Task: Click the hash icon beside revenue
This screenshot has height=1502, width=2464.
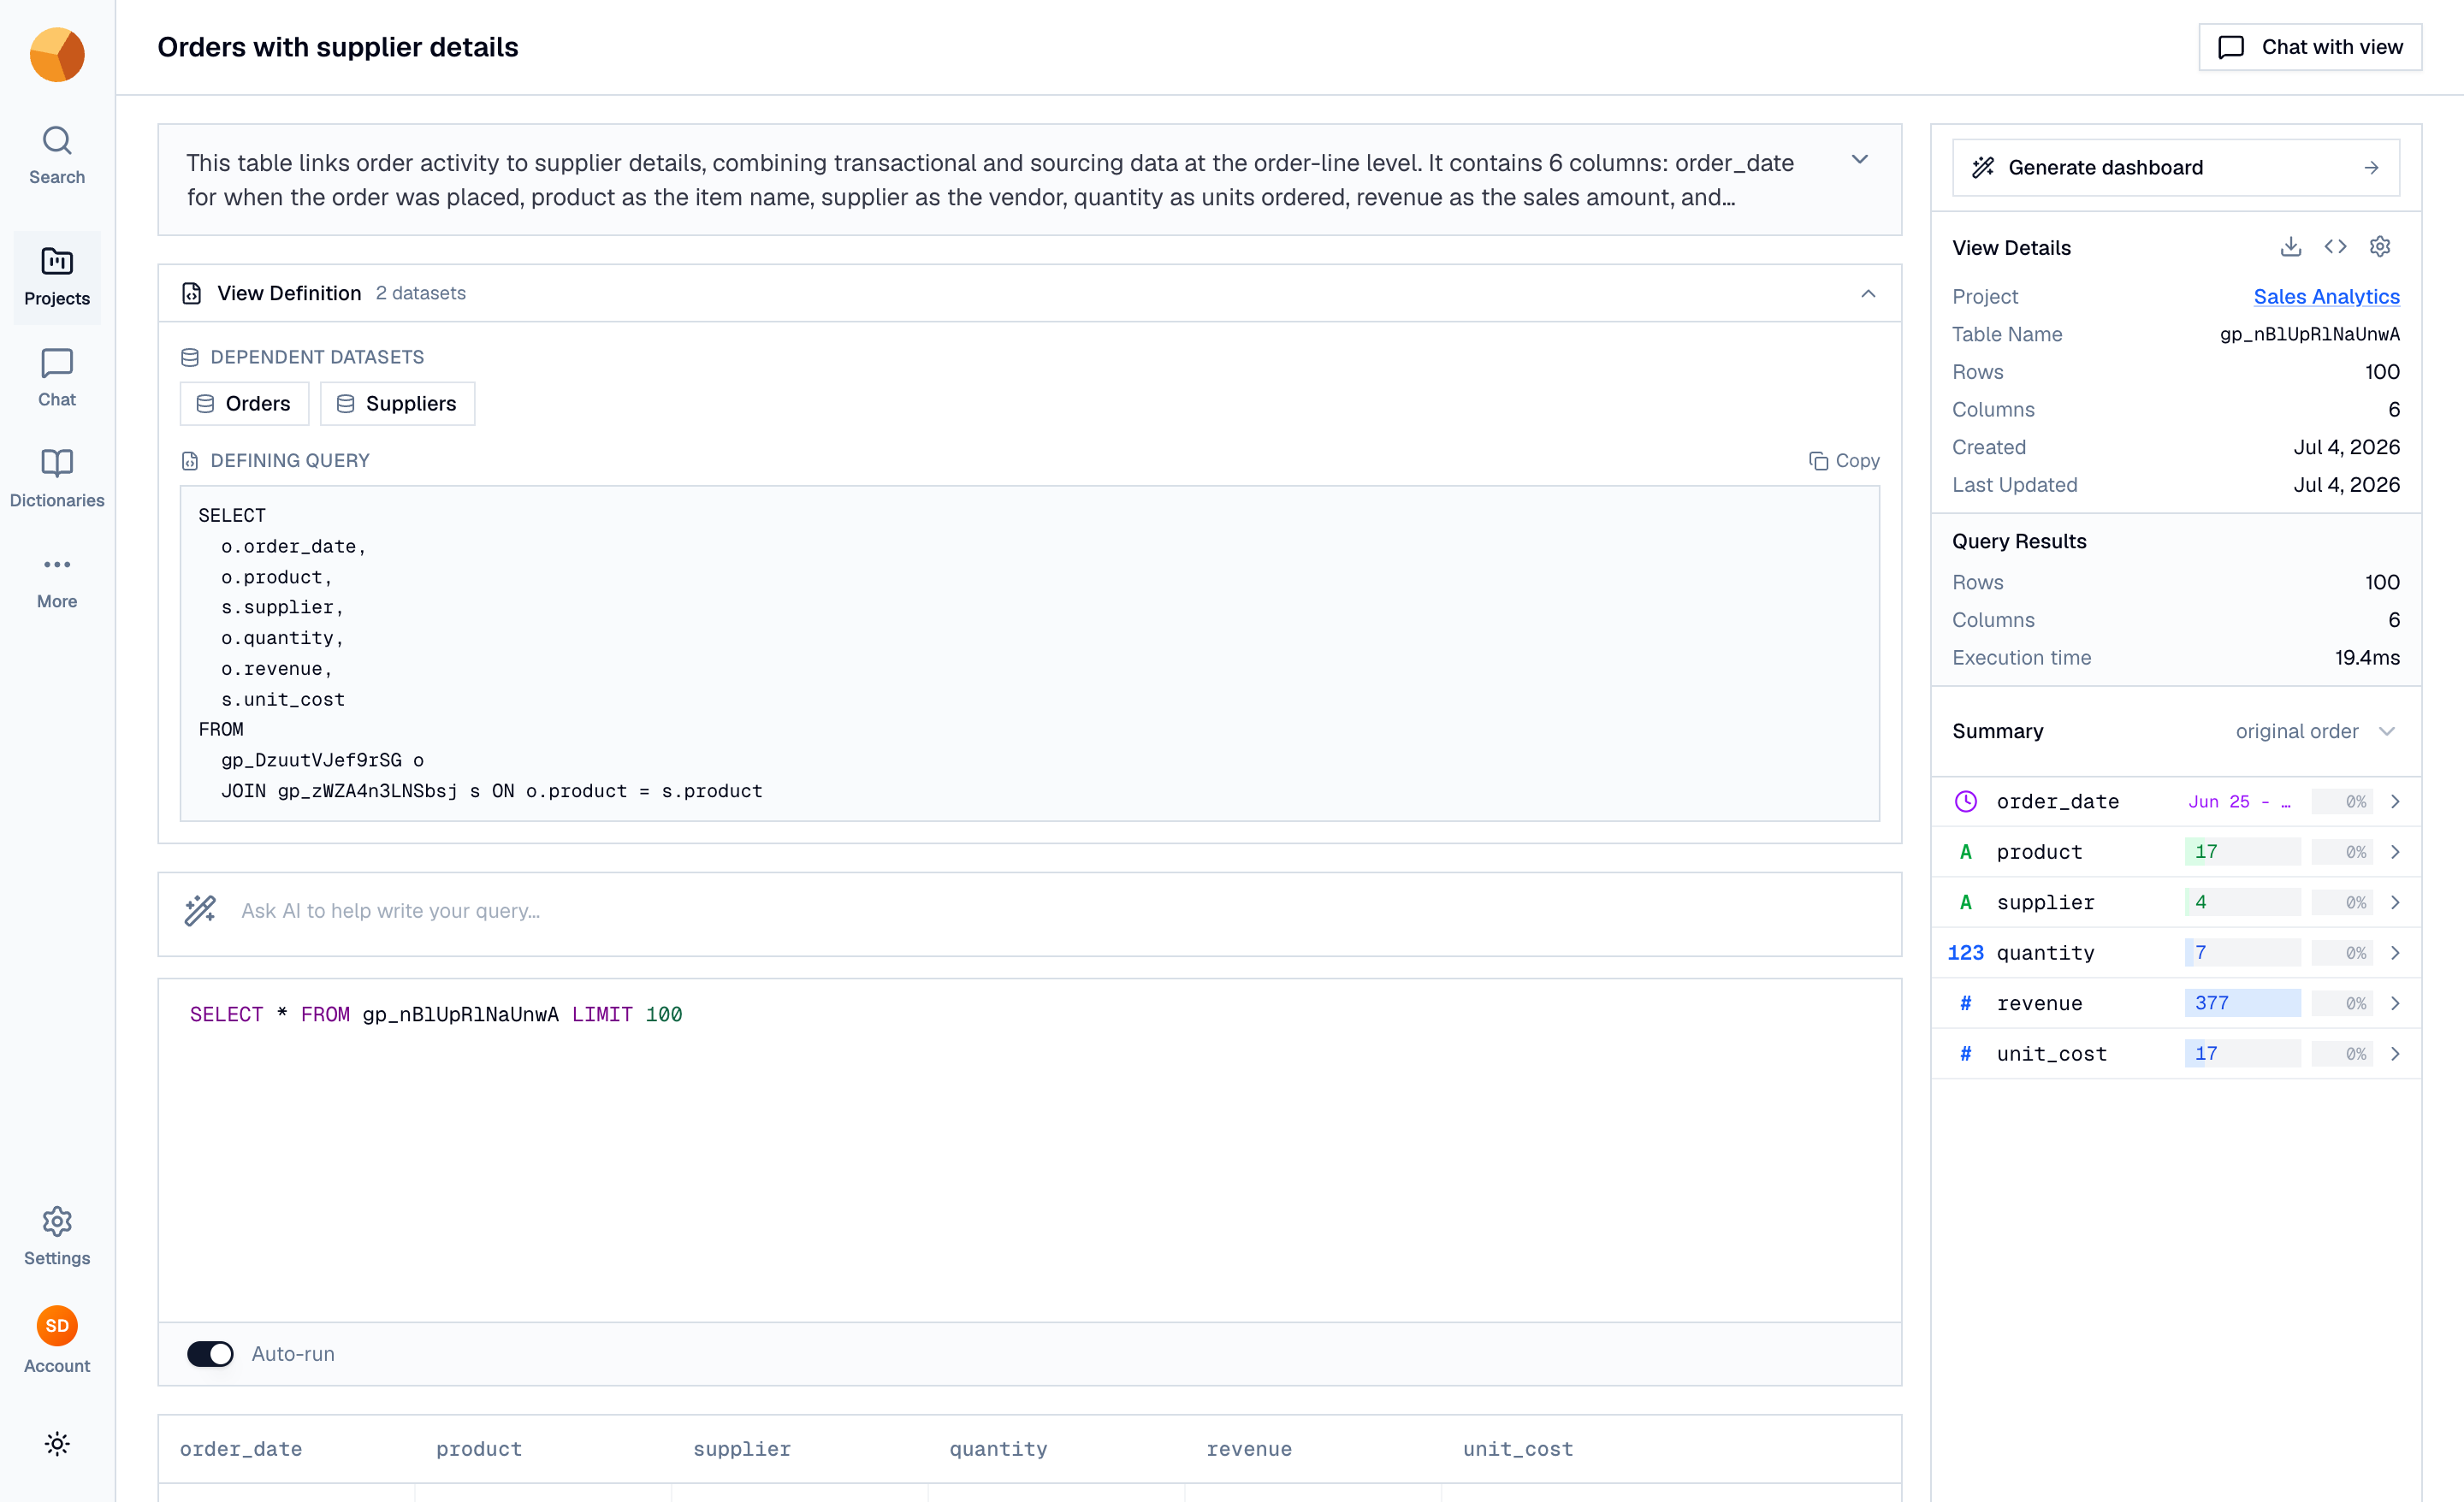Action: point(1965,1003)
